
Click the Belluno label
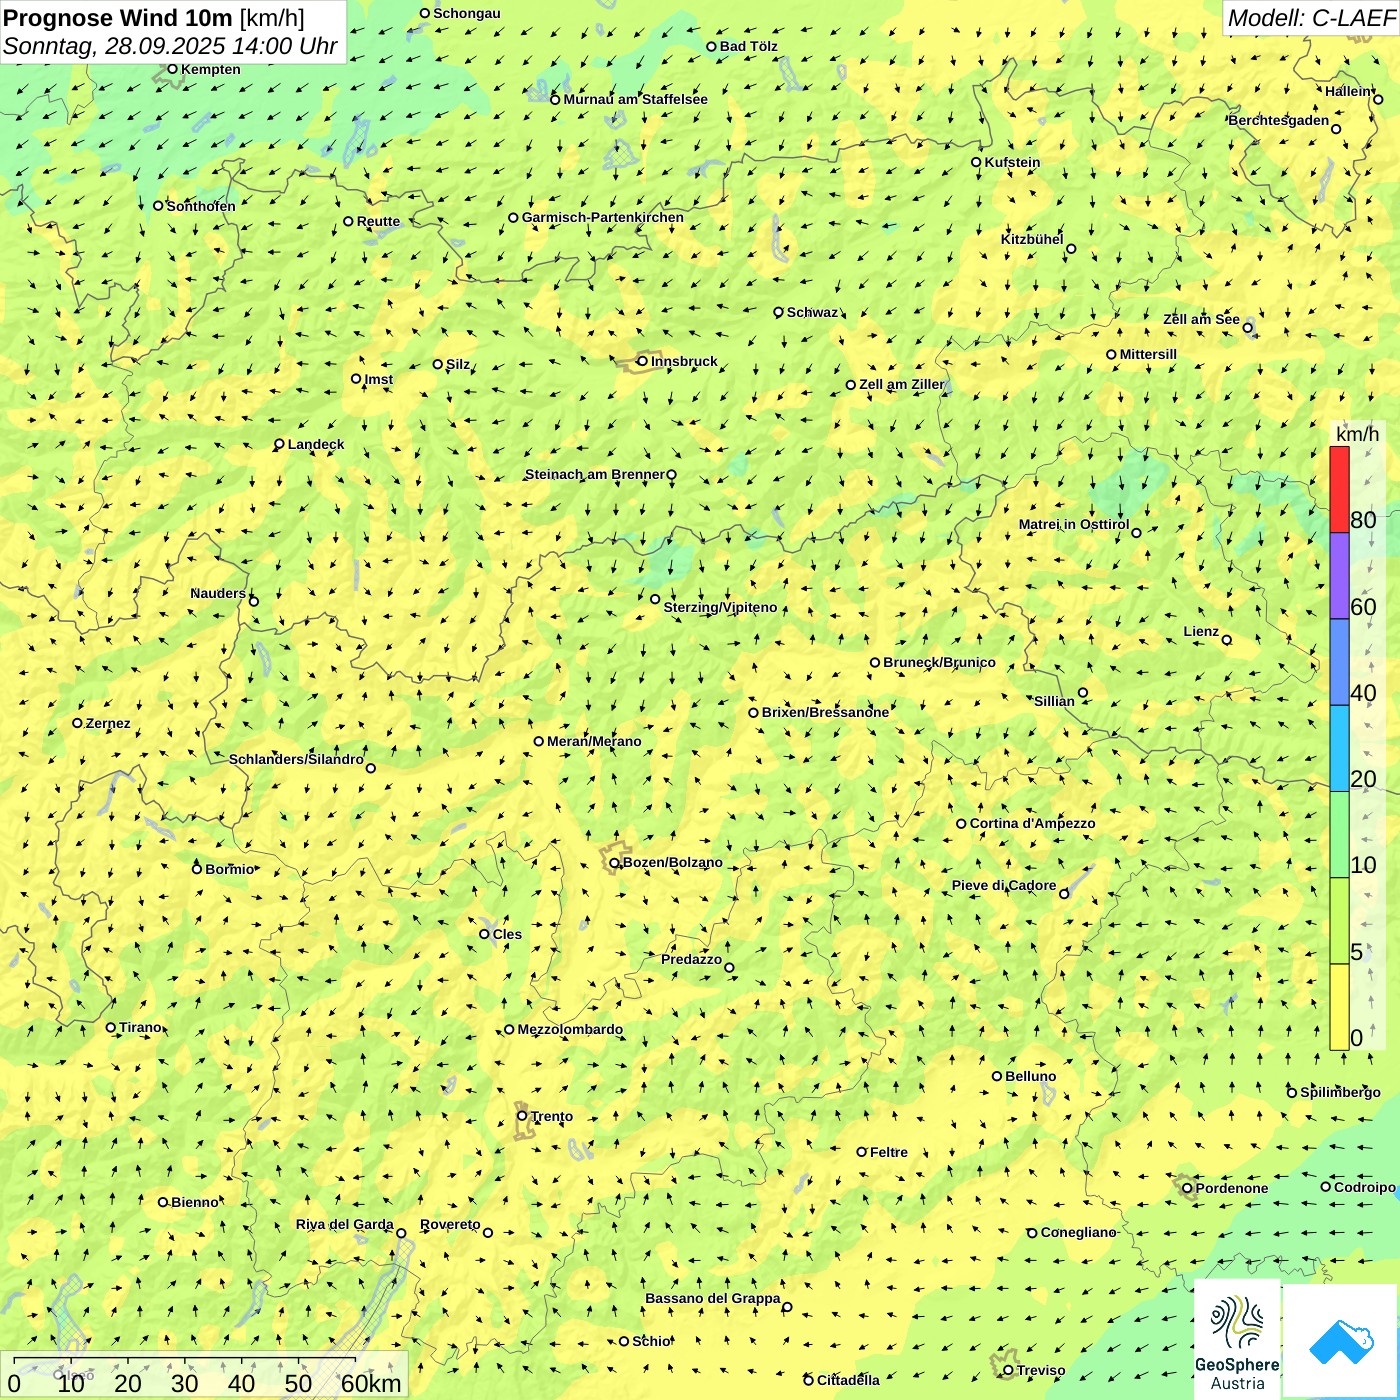pyautogui.click(x=1031, y=1076)
